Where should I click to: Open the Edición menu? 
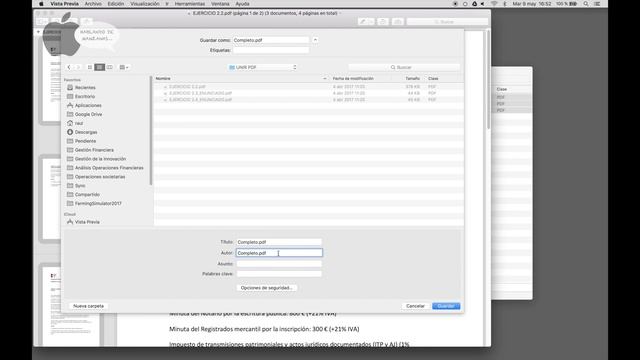click(116, 4)
